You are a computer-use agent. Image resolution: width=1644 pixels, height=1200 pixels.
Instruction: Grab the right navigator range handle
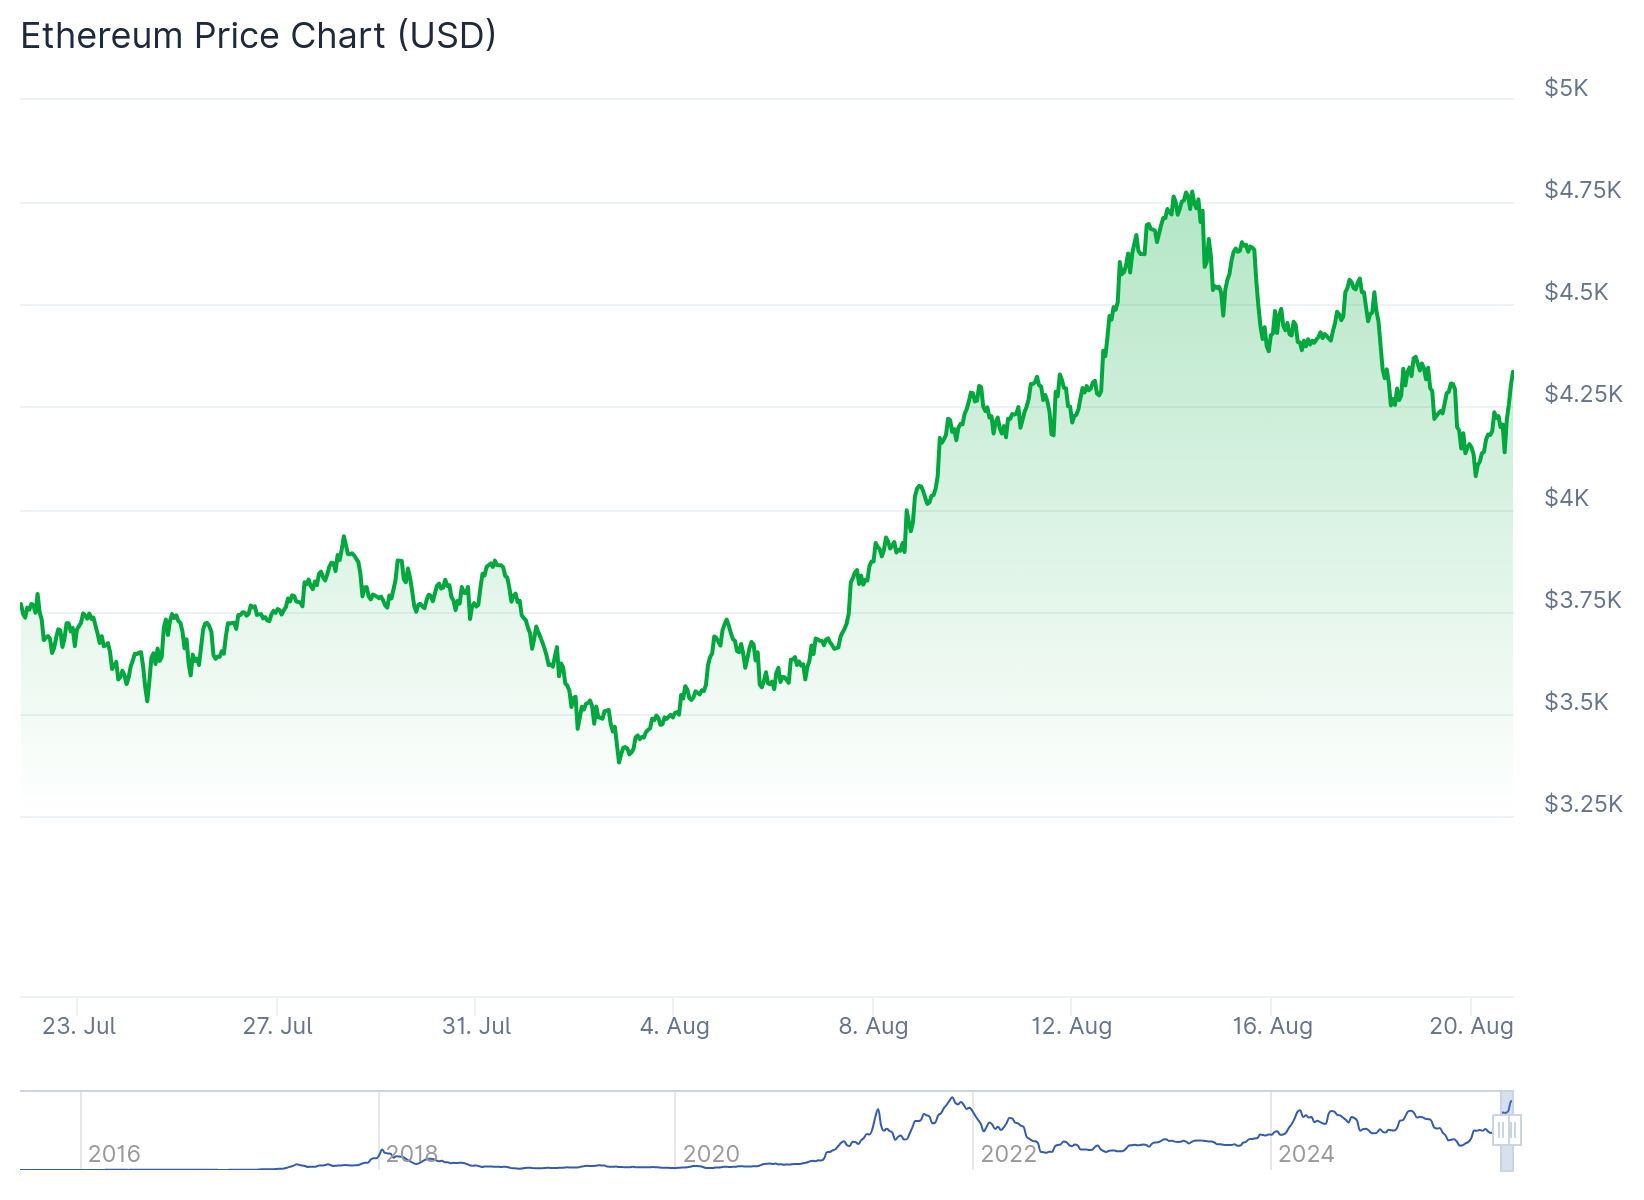click(x=1514, y=1131)
